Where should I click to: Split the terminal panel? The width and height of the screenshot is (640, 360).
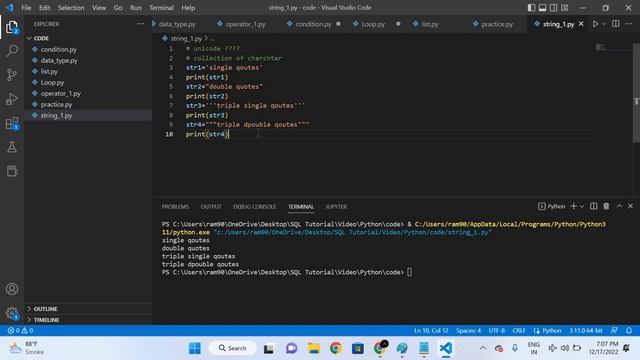pos(593,207)
